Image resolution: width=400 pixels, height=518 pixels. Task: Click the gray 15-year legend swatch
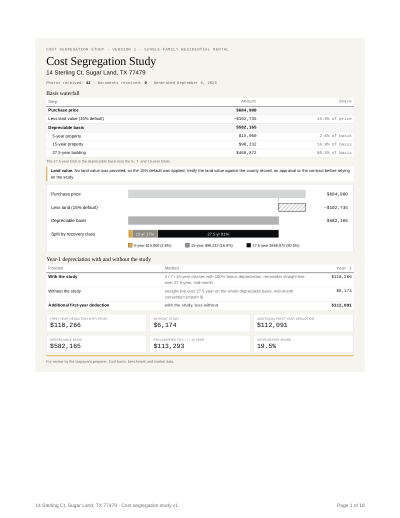tap(187, 245)
